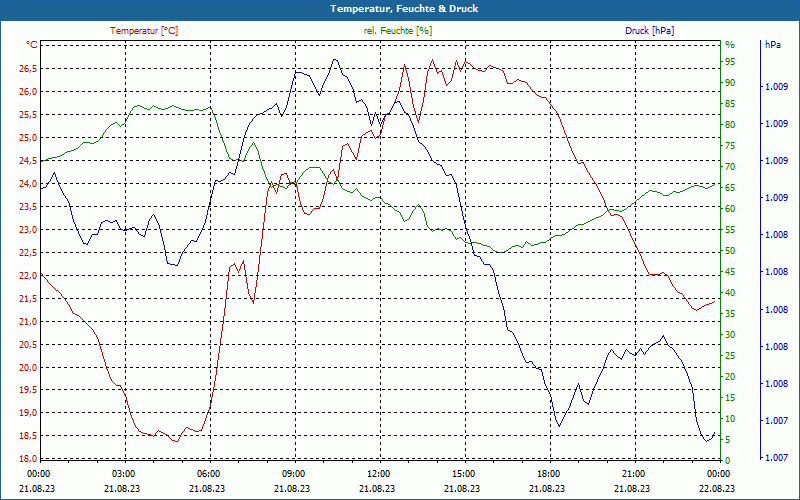Click the 23,5 temperature axis value
Screen dimensions: 800x500
(x=29, y=207)
